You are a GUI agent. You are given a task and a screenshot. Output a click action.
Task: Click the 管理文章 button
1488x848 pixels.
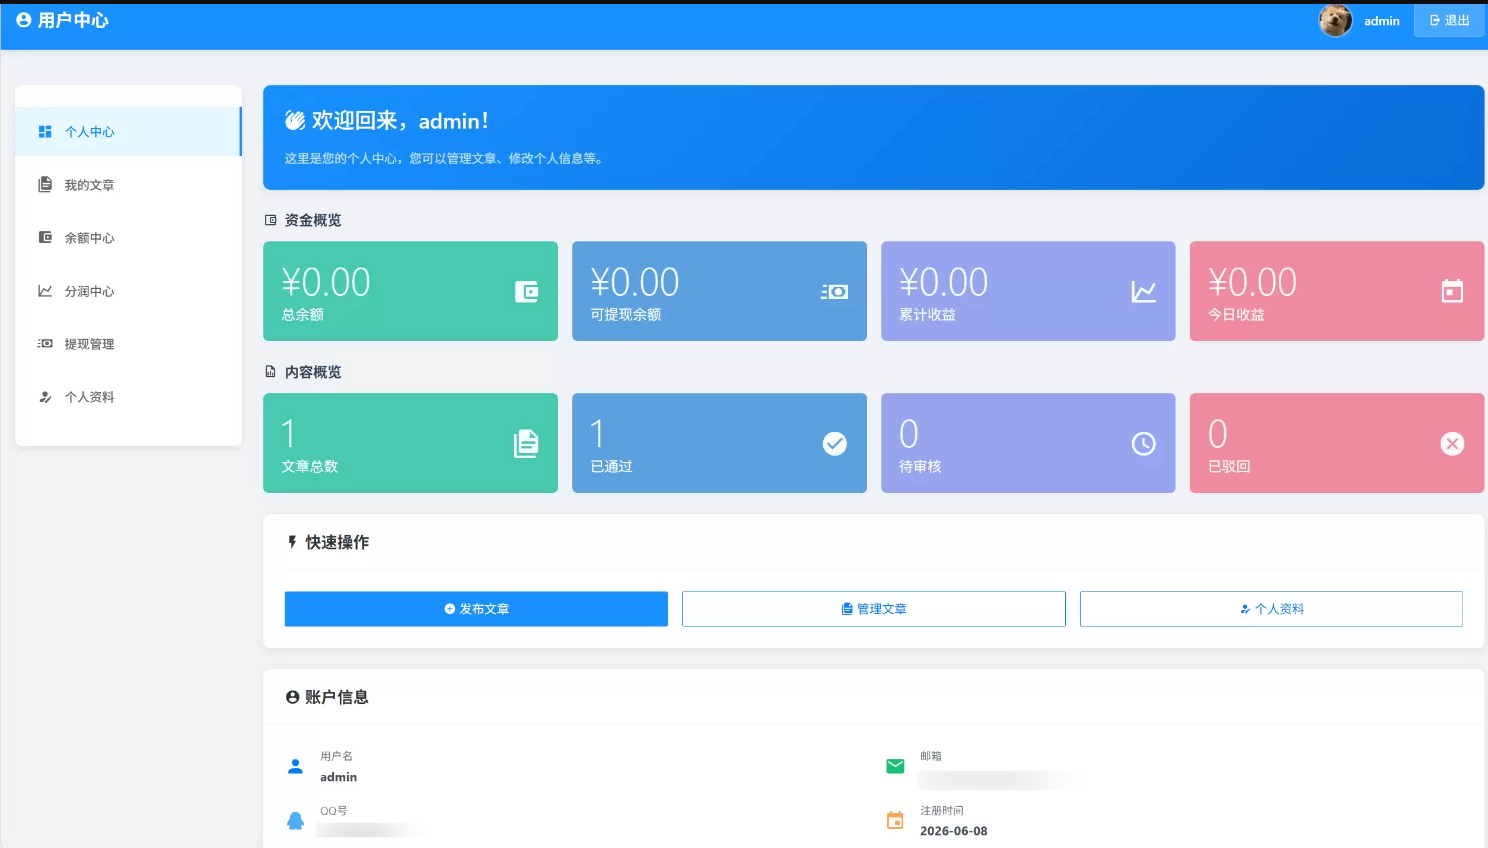874,609
